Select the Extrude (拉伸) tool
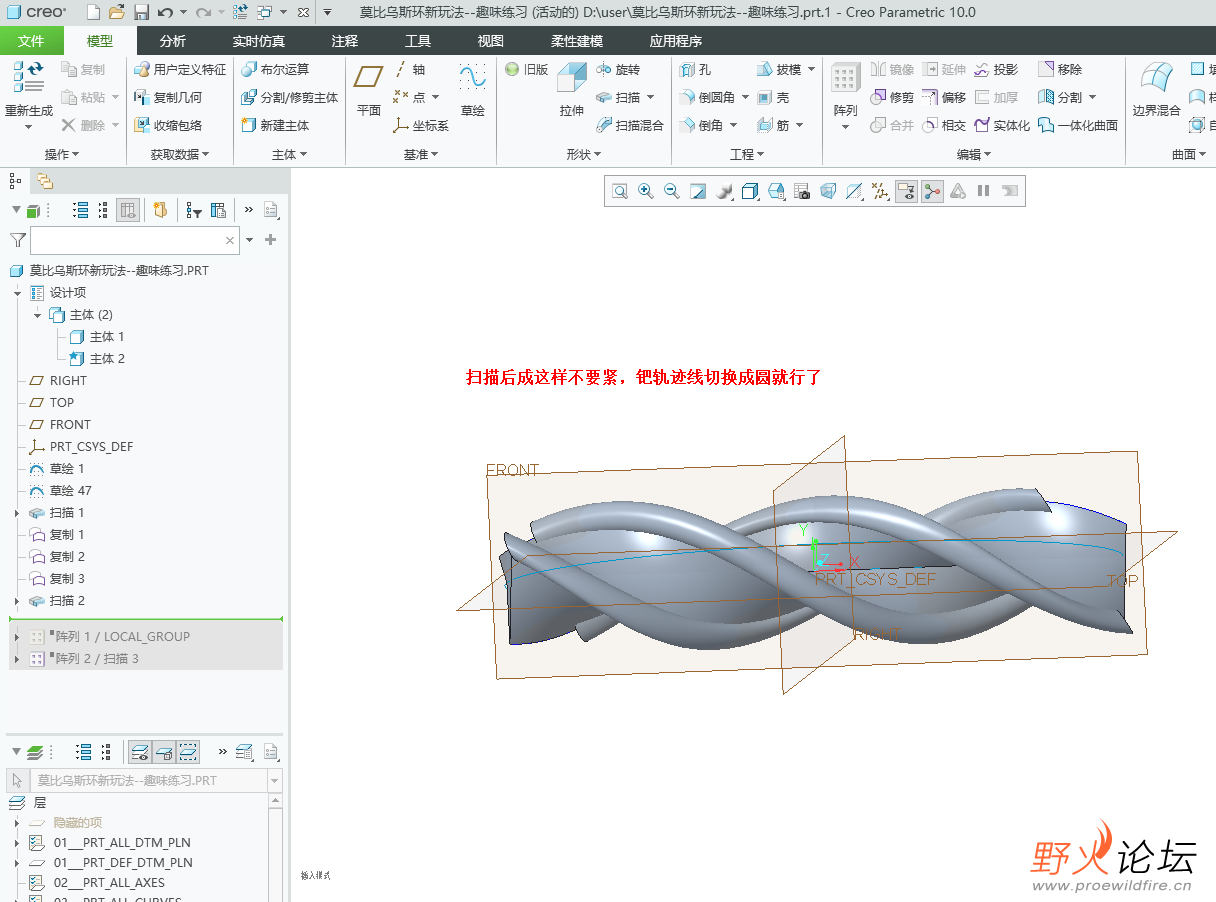The width and height of the screenshot is (1216, 902). coord(572,90)
